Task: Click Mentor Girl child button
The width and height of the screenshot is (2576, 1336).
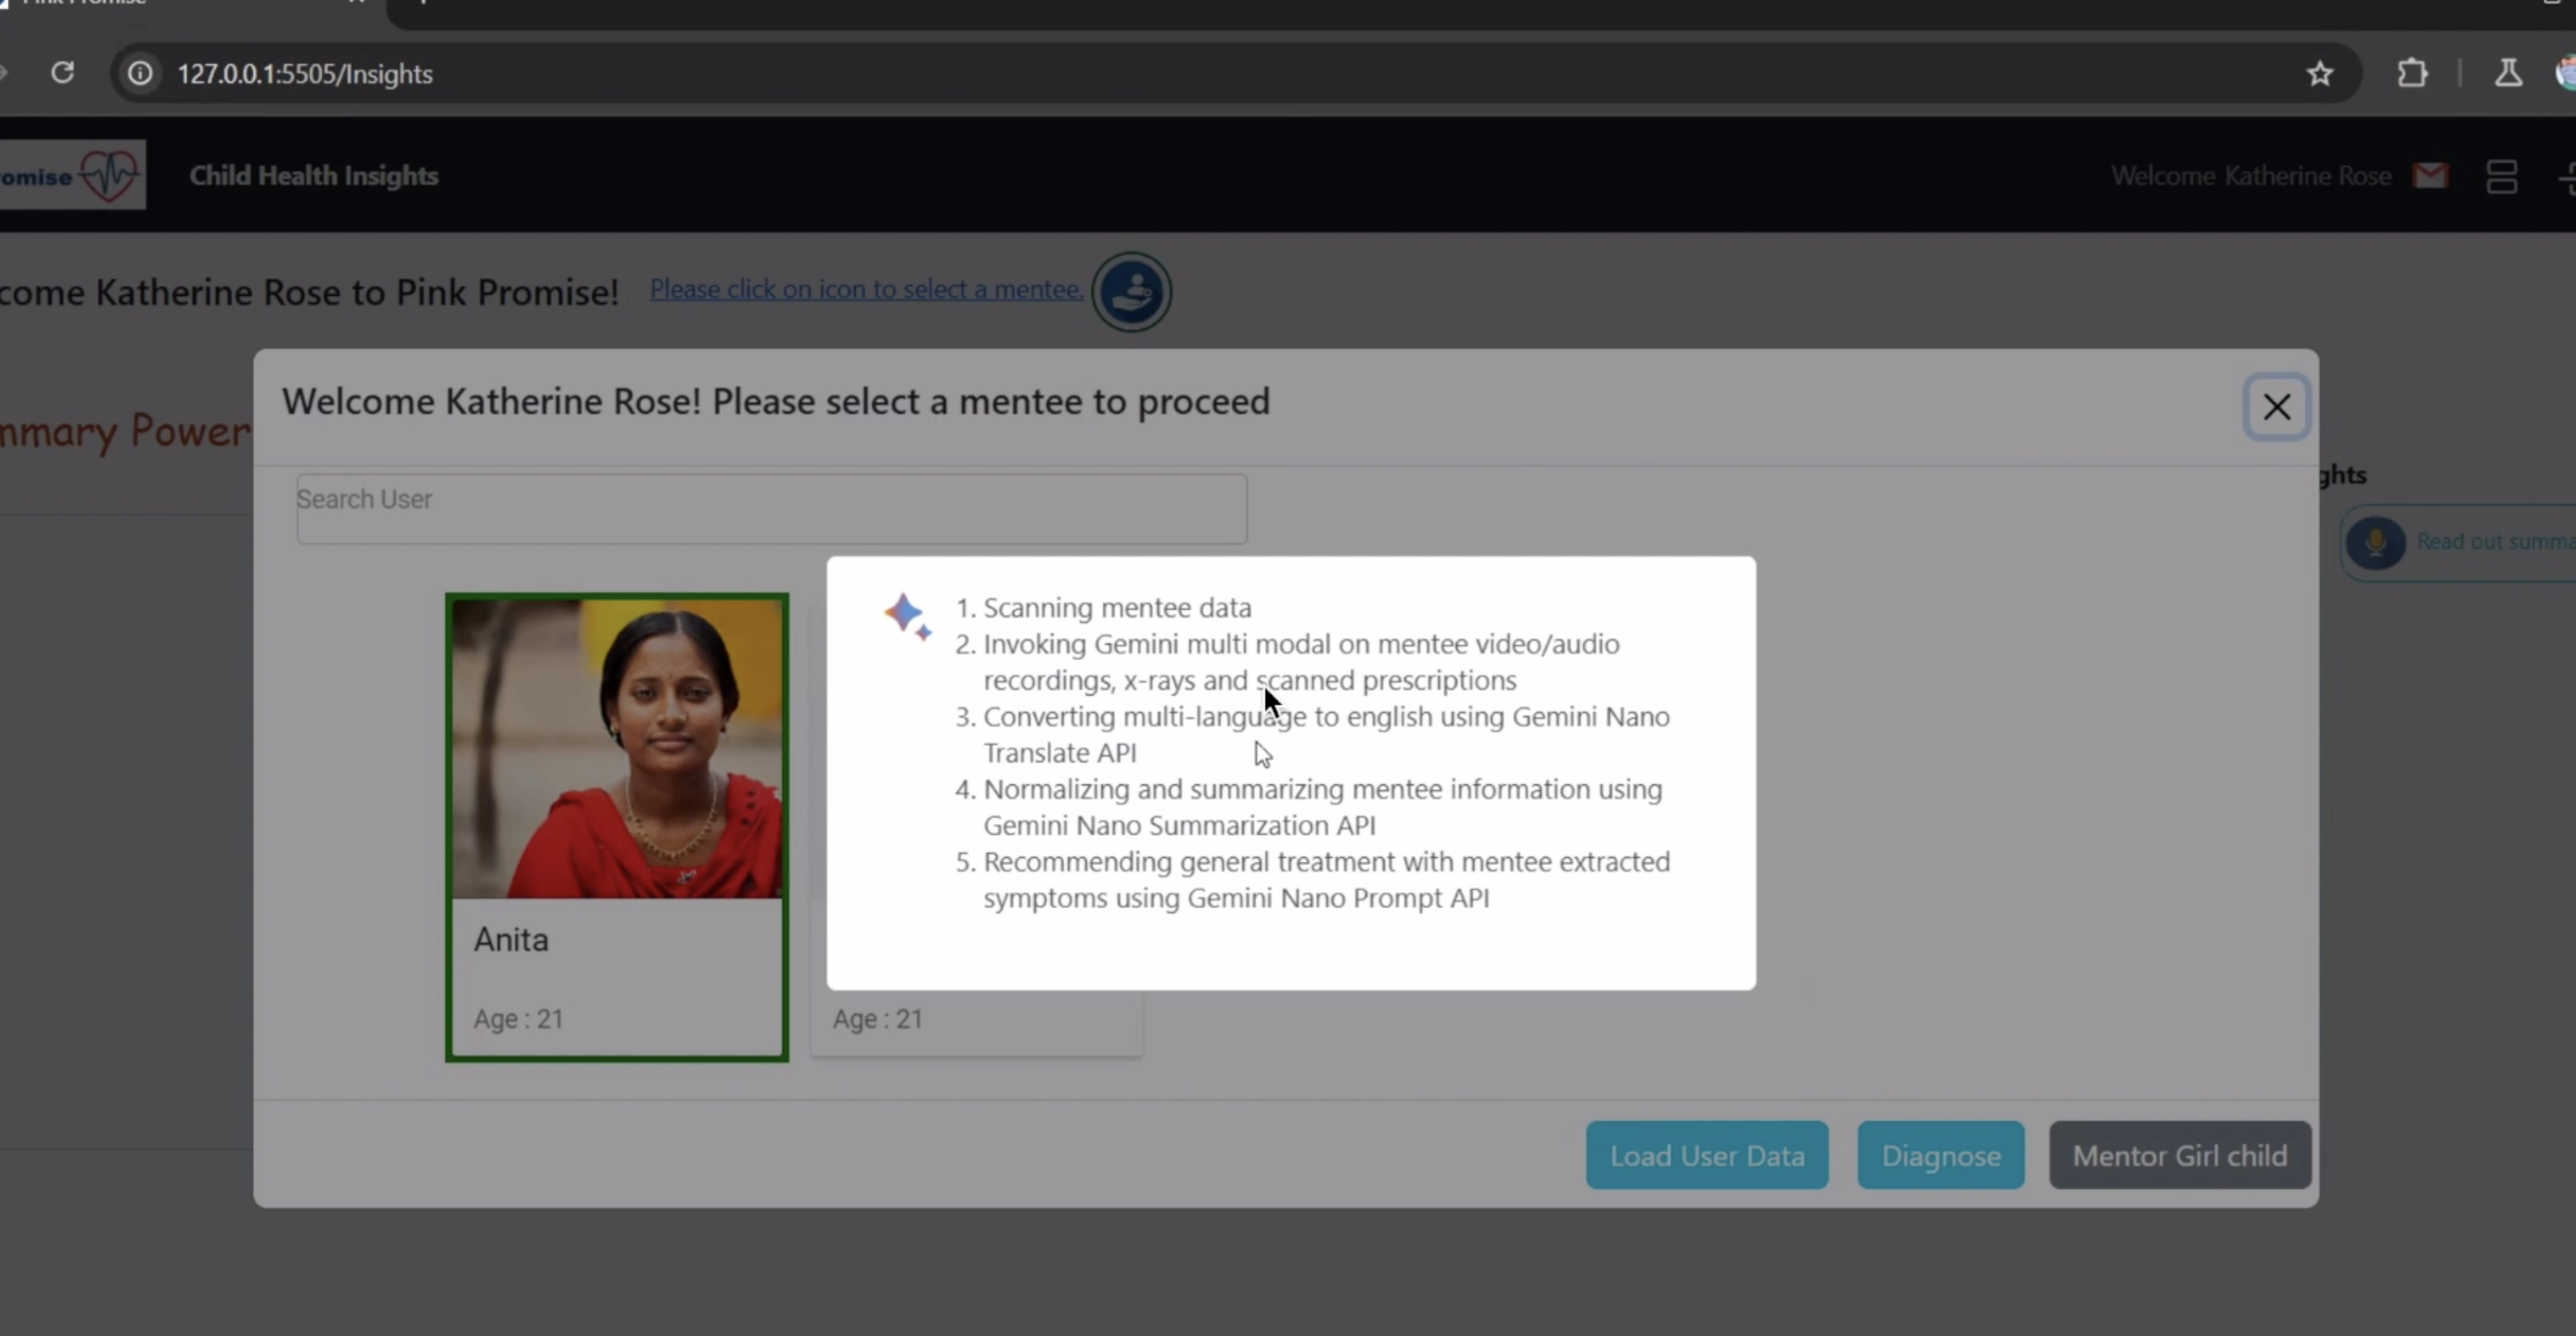Action: (x=2179, y=1155)
